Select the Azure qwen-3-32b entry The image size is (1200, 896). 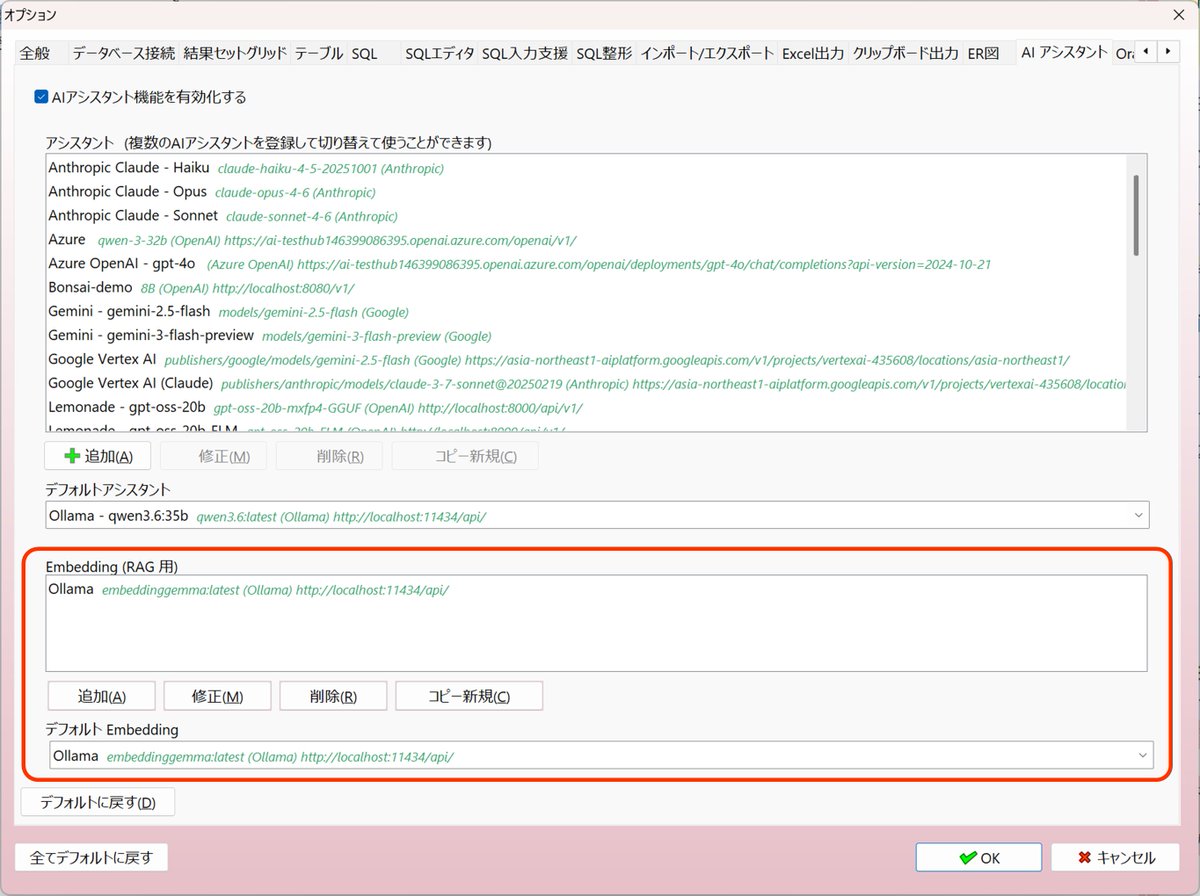tap(588, 240)
